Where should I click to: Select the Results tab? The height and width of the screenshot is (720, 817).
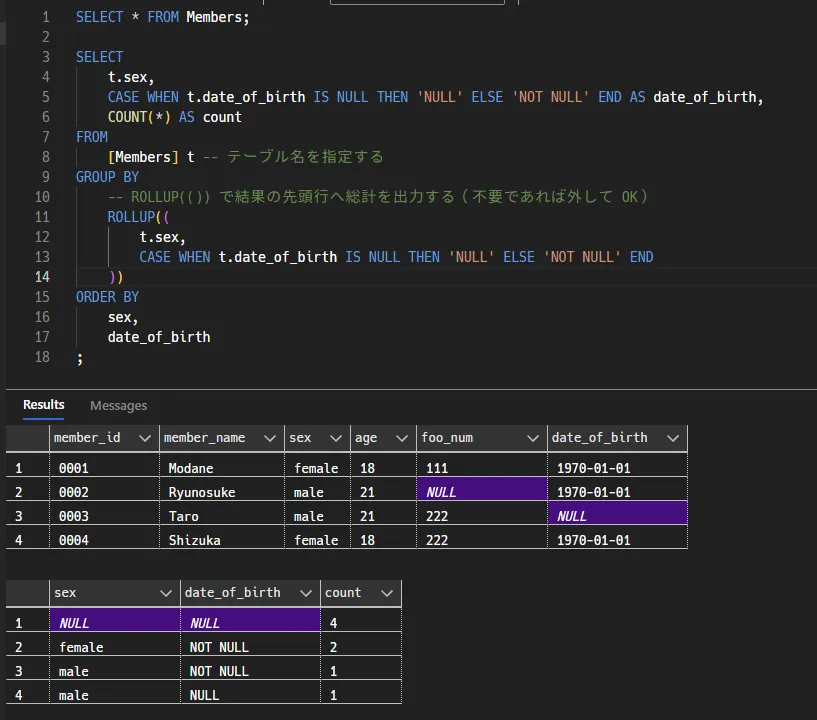(x=44, y=405)
